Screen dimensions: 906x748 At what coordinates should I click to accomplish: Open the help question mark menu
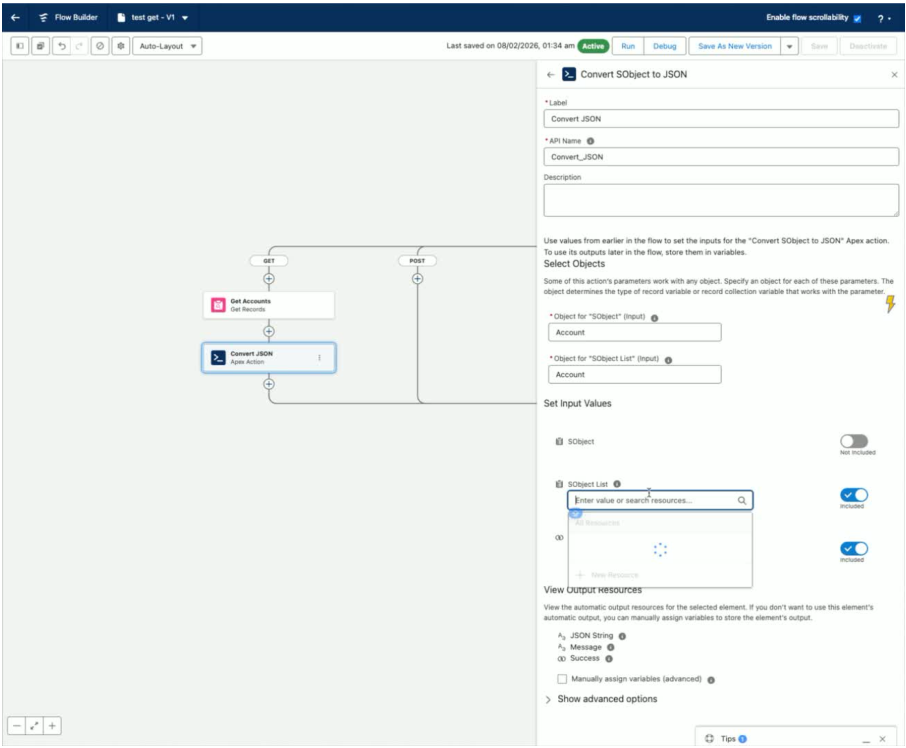click(x=883, y=18)
